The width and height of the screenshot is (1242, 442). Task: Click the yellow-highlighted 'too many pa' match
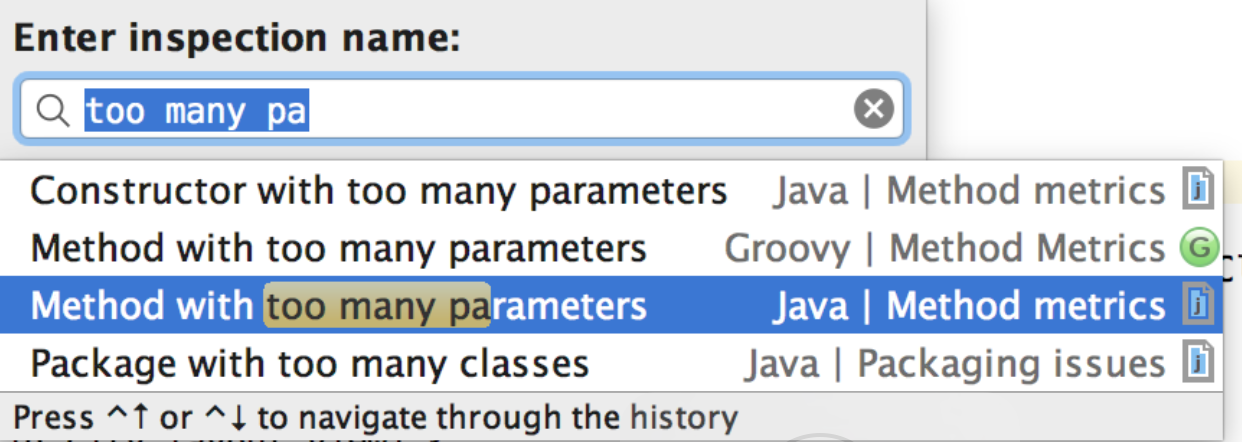pyautogui.click(x=377, y=306)
